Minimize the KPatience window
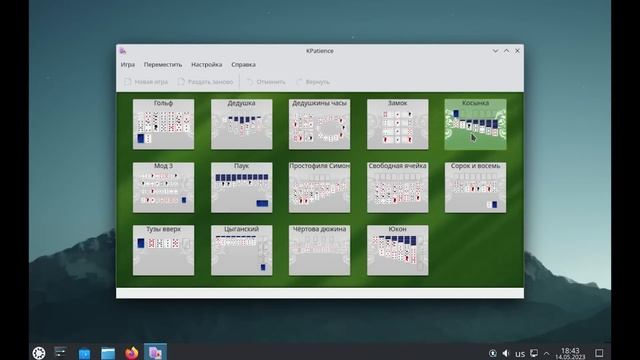 point(495,51)
